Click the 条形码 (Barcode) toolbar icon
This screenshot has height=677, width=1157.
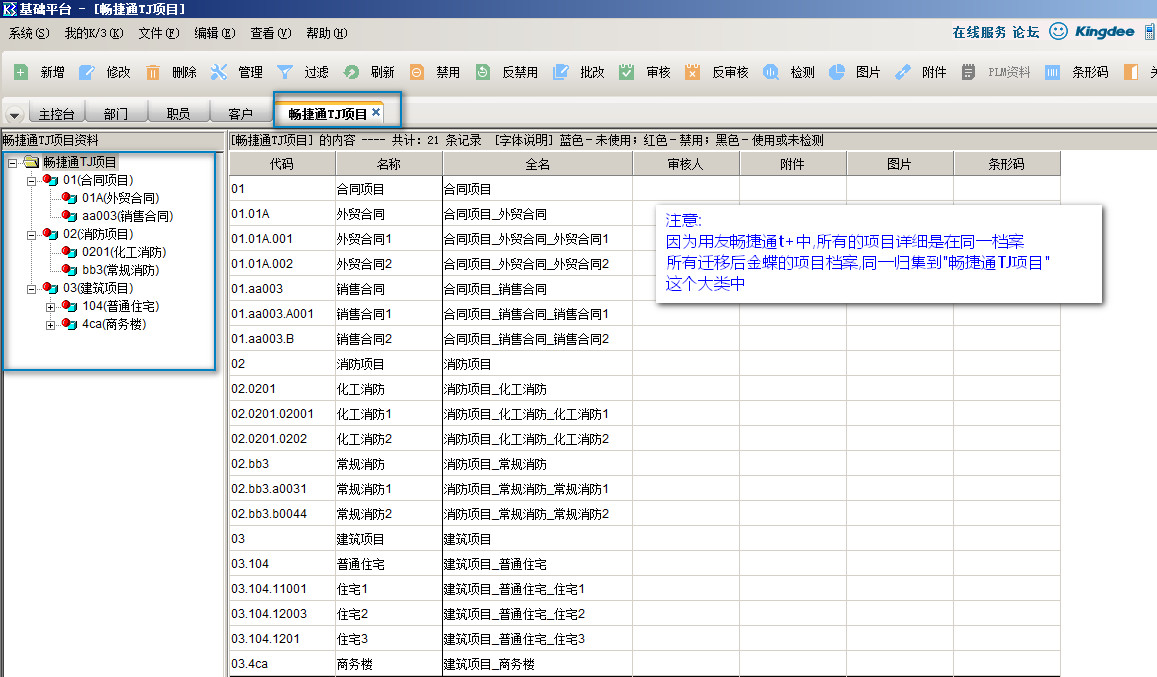tap(1053, 72)
